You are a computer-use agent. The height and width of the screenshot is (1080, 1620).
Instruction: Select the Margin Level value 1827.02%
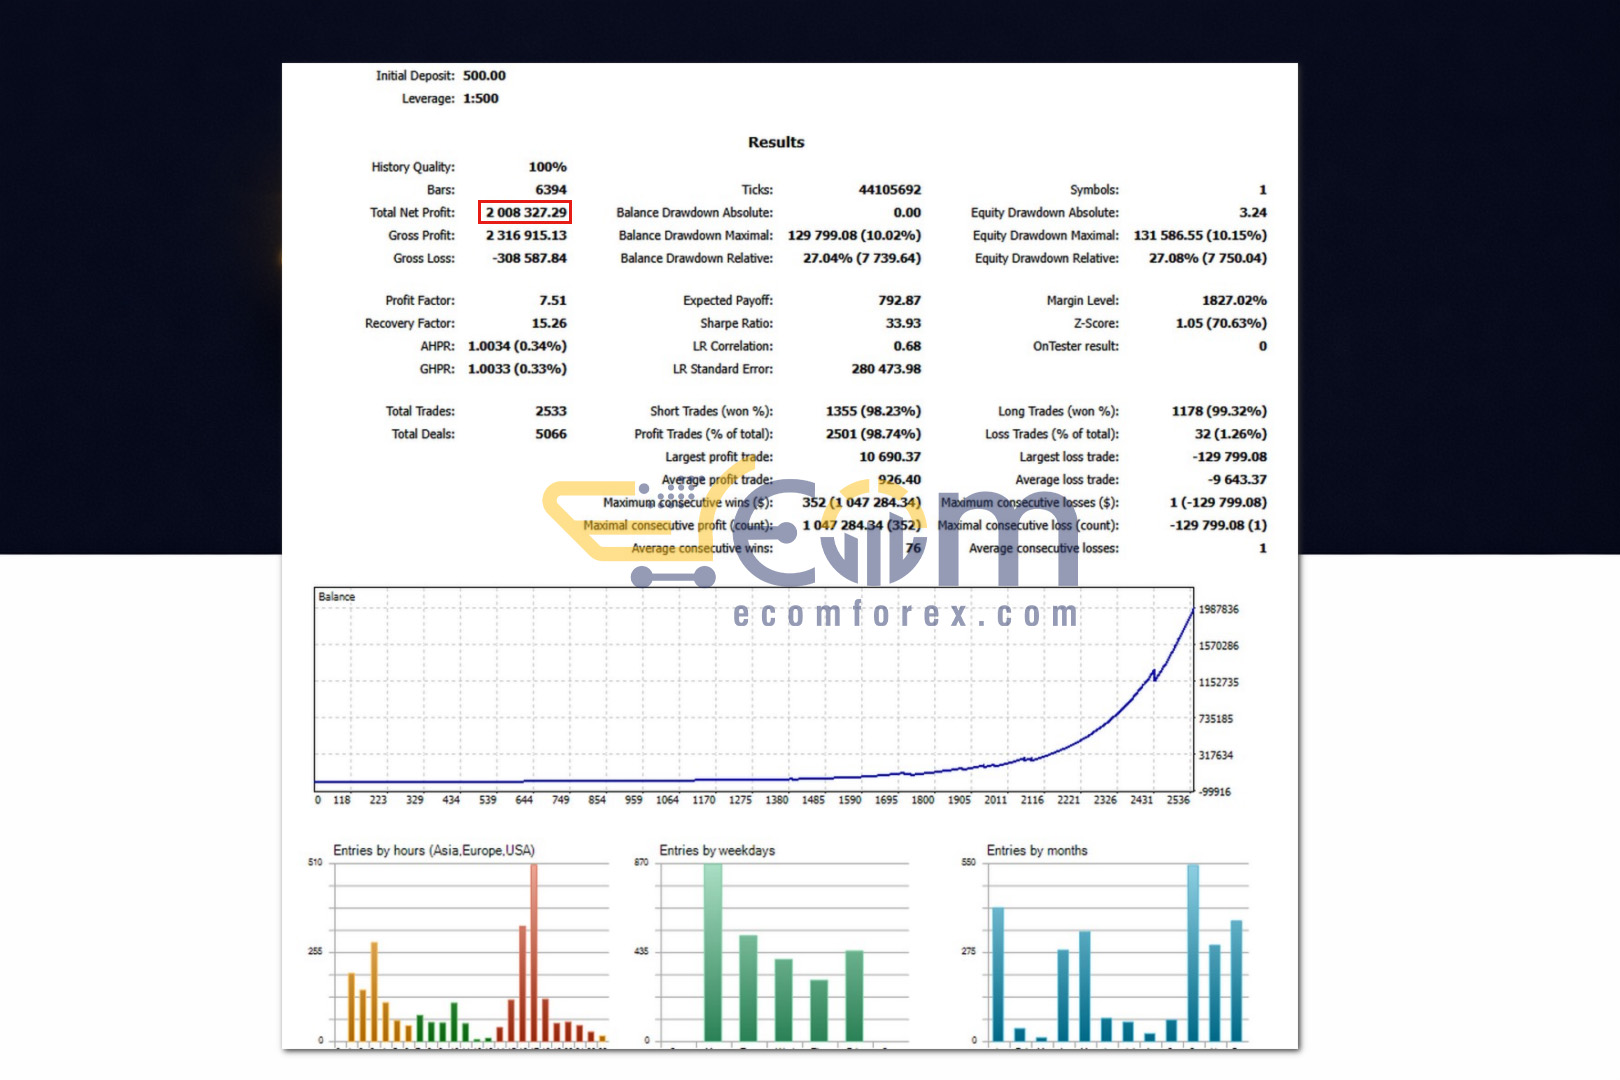pyautogui.click(x=1234, y=301)
